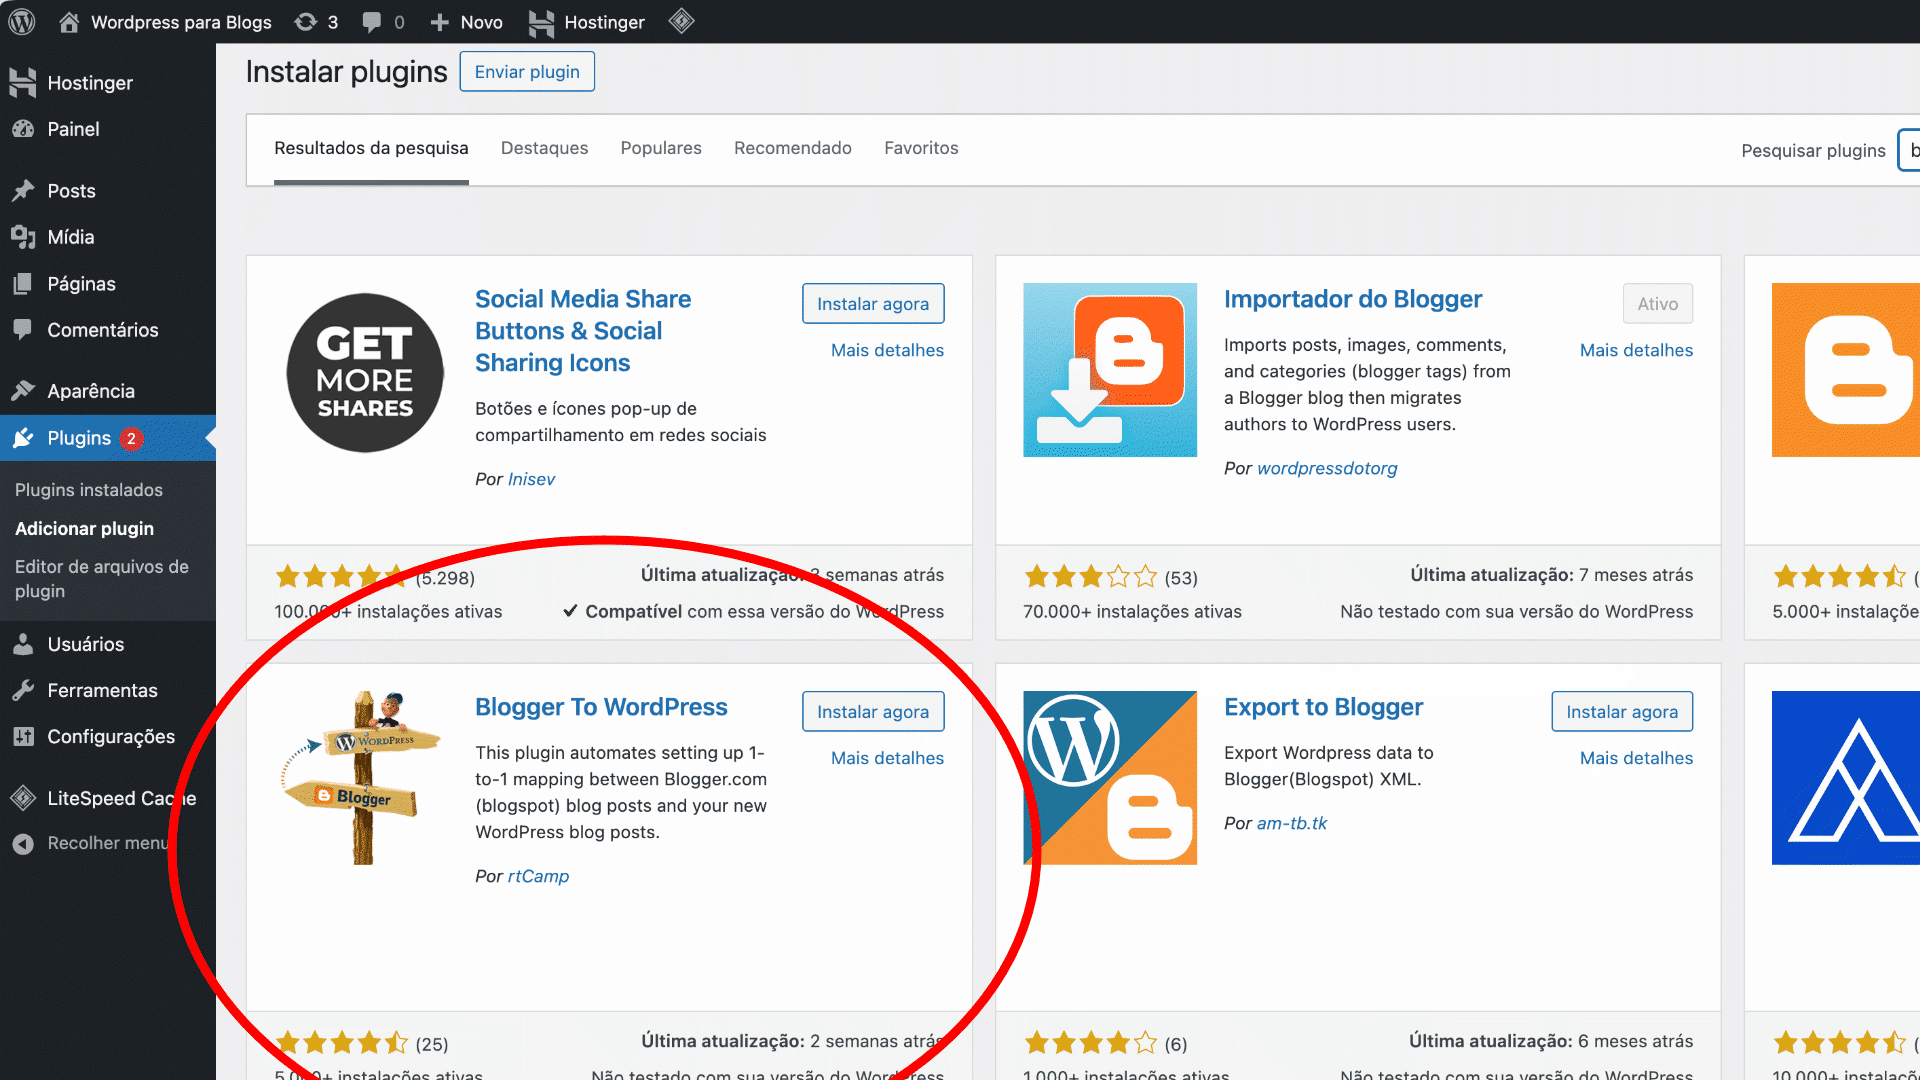Open the Painel dashboard icon
The width and height of the screenshot is (1920, 1080).
point(23,129)
